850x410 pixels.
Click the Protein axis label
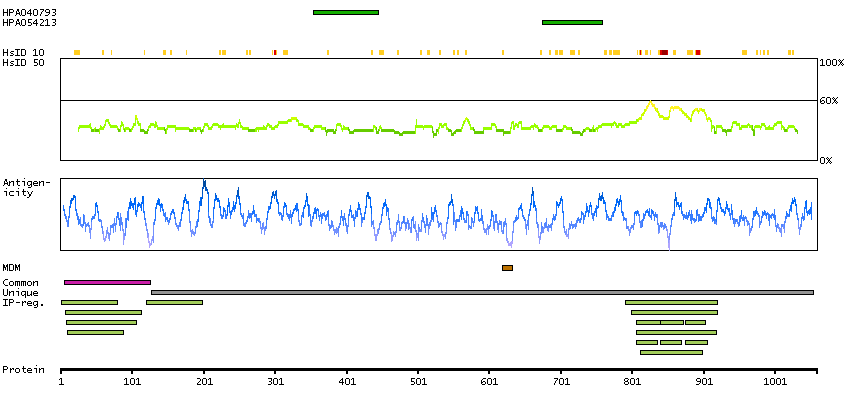click(23, 370)
